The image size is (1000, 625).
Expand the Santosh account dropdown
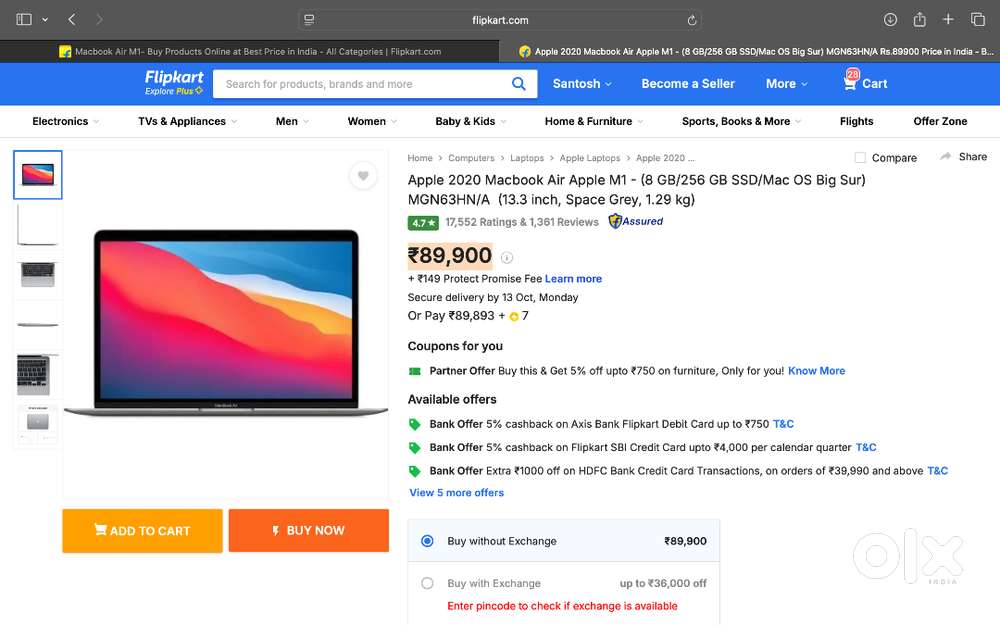coord(582,84)
